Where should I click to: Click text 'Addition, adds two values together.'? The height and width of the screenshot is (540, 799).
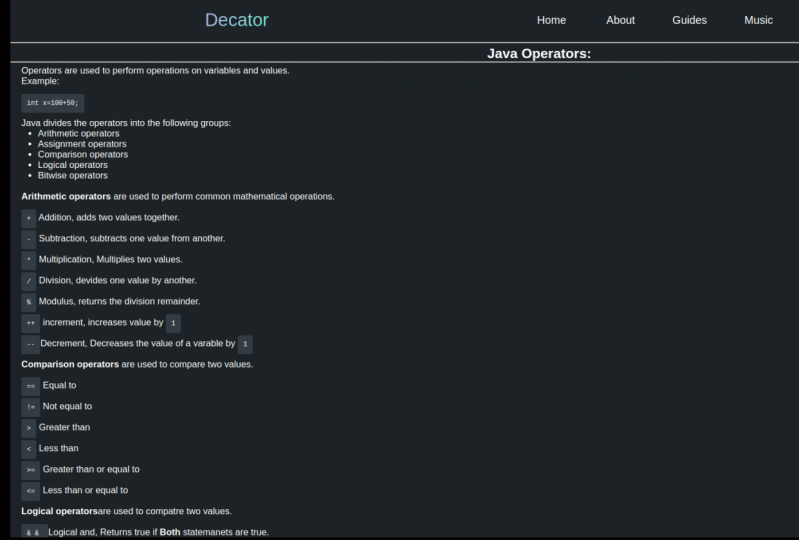click(x=109, y=218)
